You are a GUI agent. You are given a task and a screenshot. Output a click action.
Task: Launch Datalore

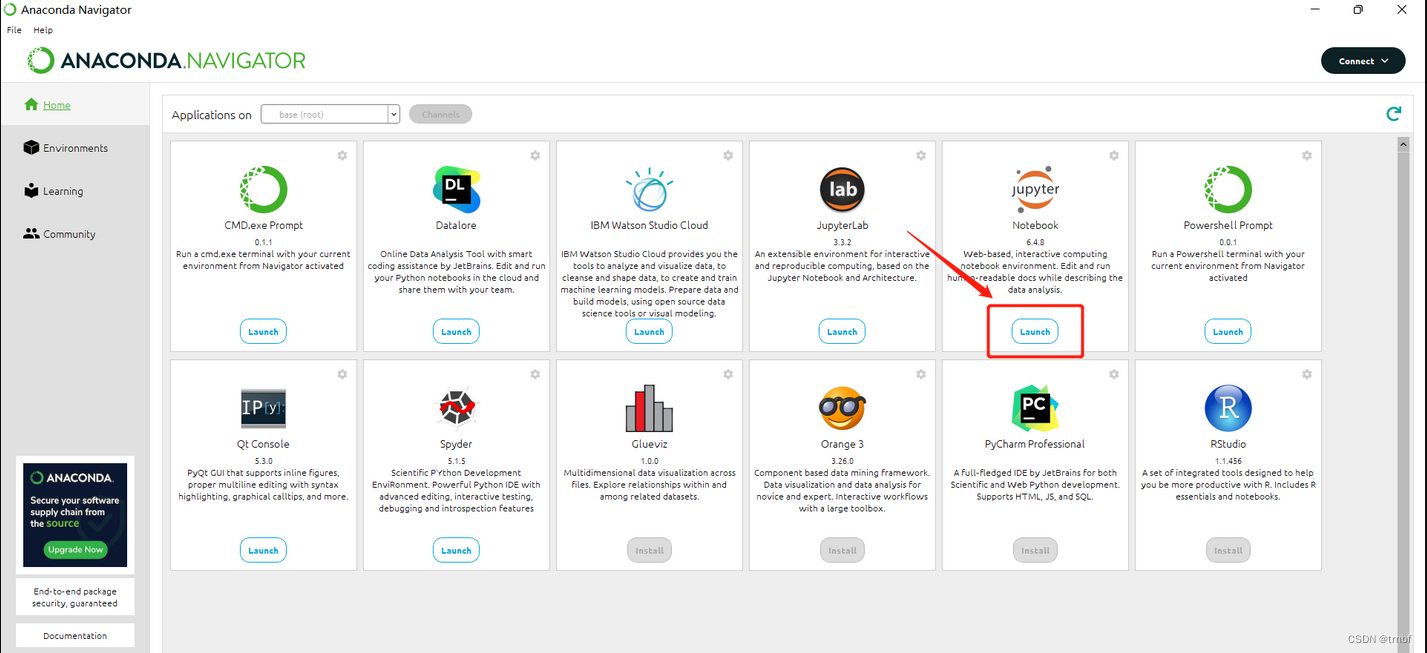(x=456, y=331)
